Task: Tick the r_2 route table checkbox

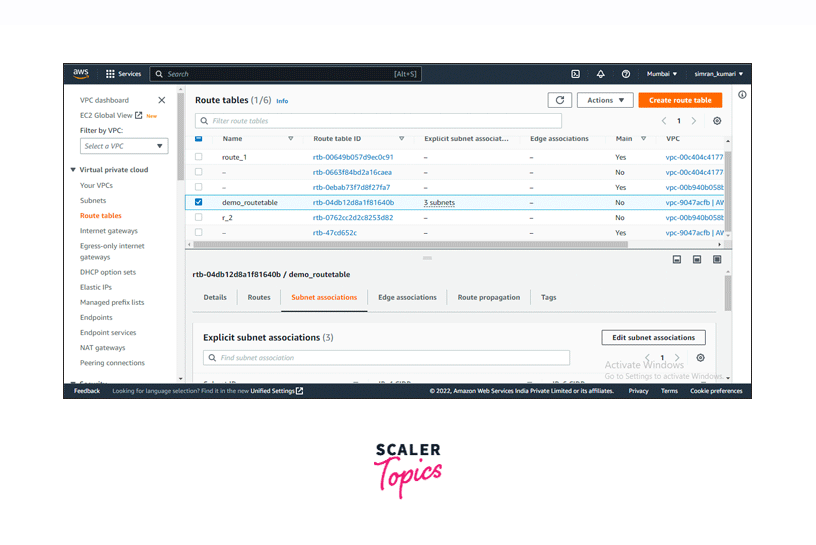Action: coord(198,217)
